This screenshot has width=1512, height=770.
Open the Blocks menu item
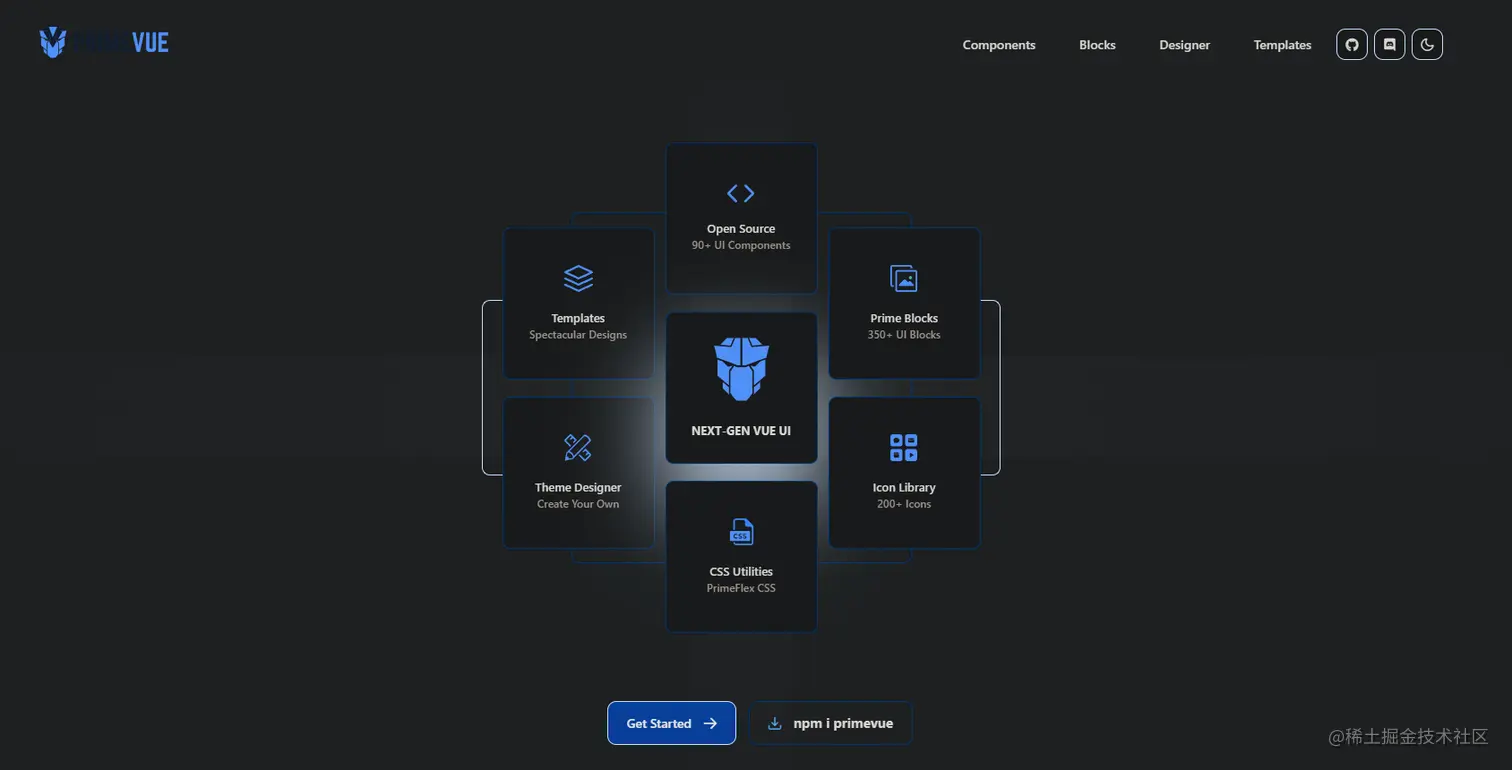point(1097,45)
